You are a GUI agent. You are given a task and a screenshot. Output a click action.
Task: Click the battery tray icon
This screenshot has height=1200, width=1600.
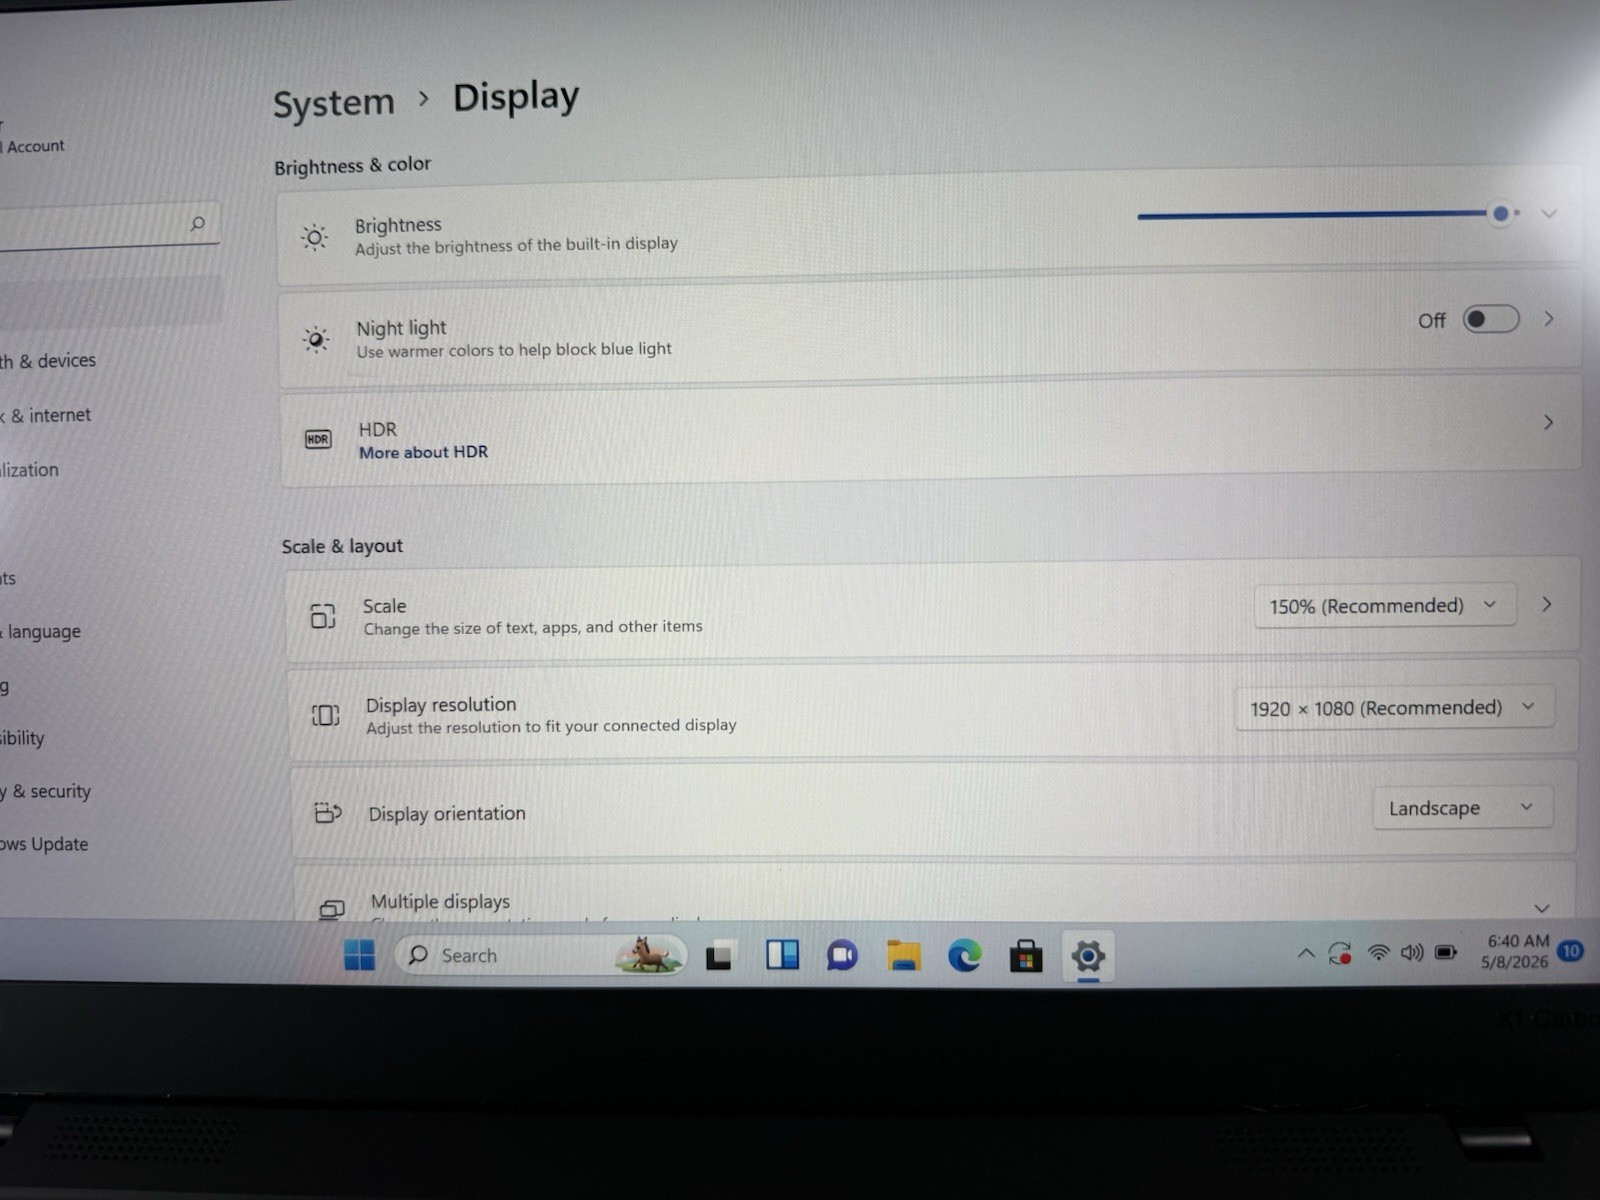point(1446,952)
